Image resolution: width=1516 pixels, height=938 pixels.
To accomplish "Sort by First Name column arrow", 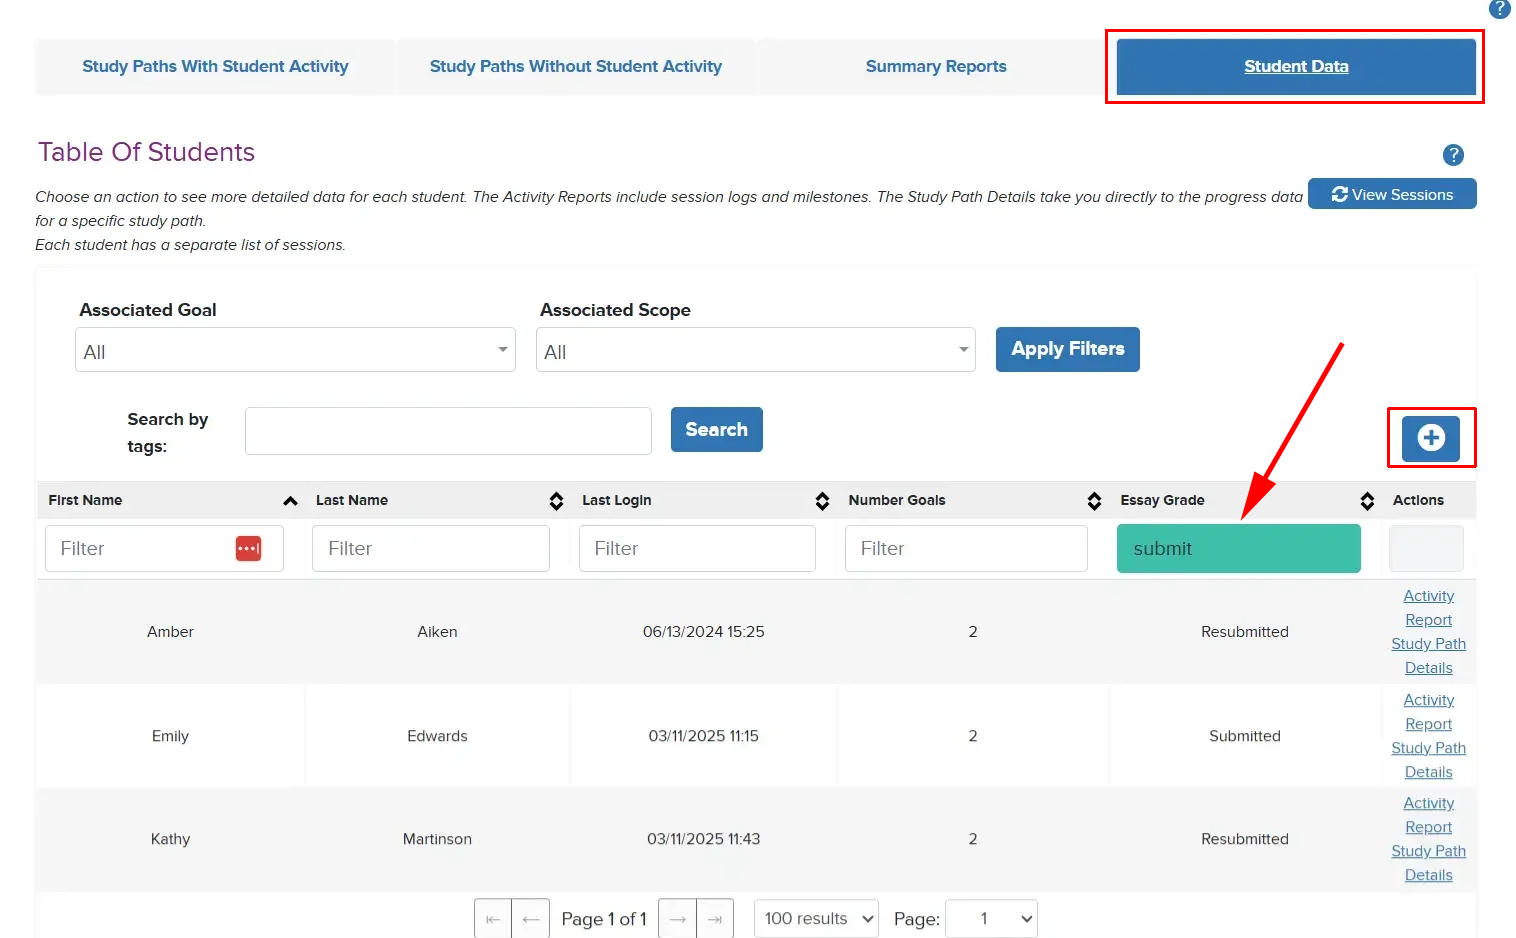I will (x=290, y=501).
